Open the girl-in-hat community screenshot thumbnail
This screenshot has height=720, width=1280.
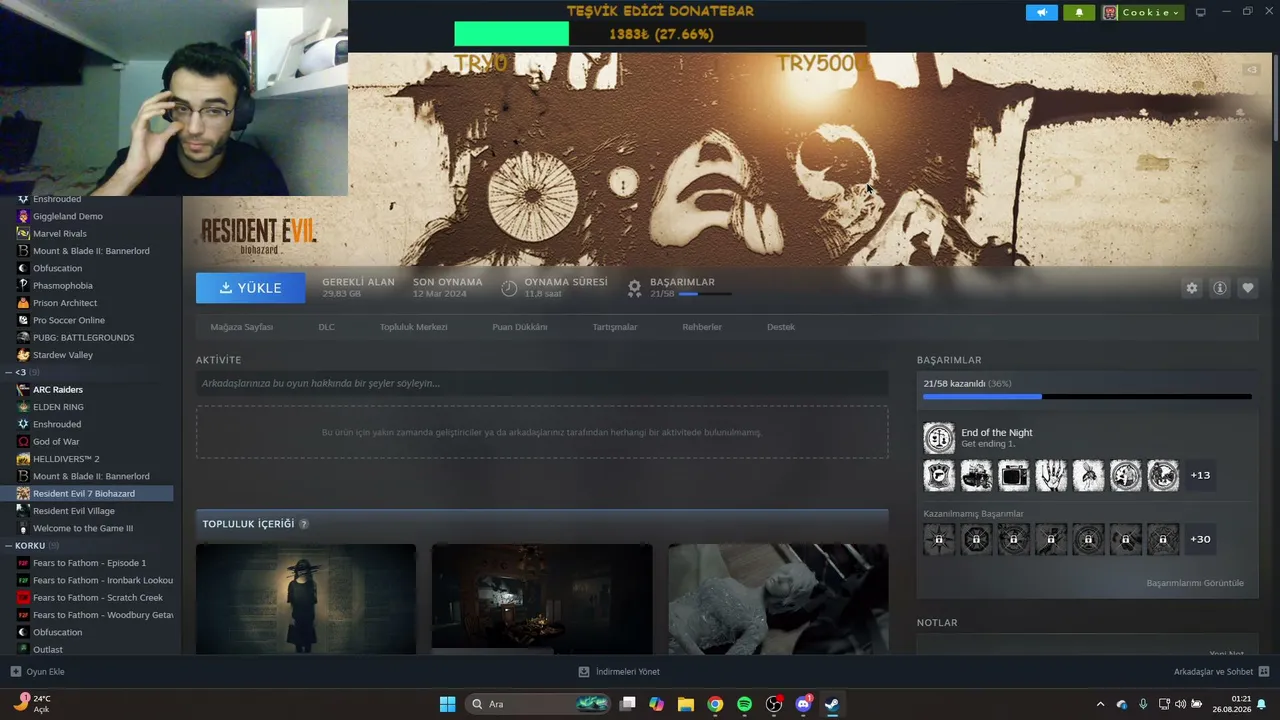pyautogui.click(x=306, y=599)
